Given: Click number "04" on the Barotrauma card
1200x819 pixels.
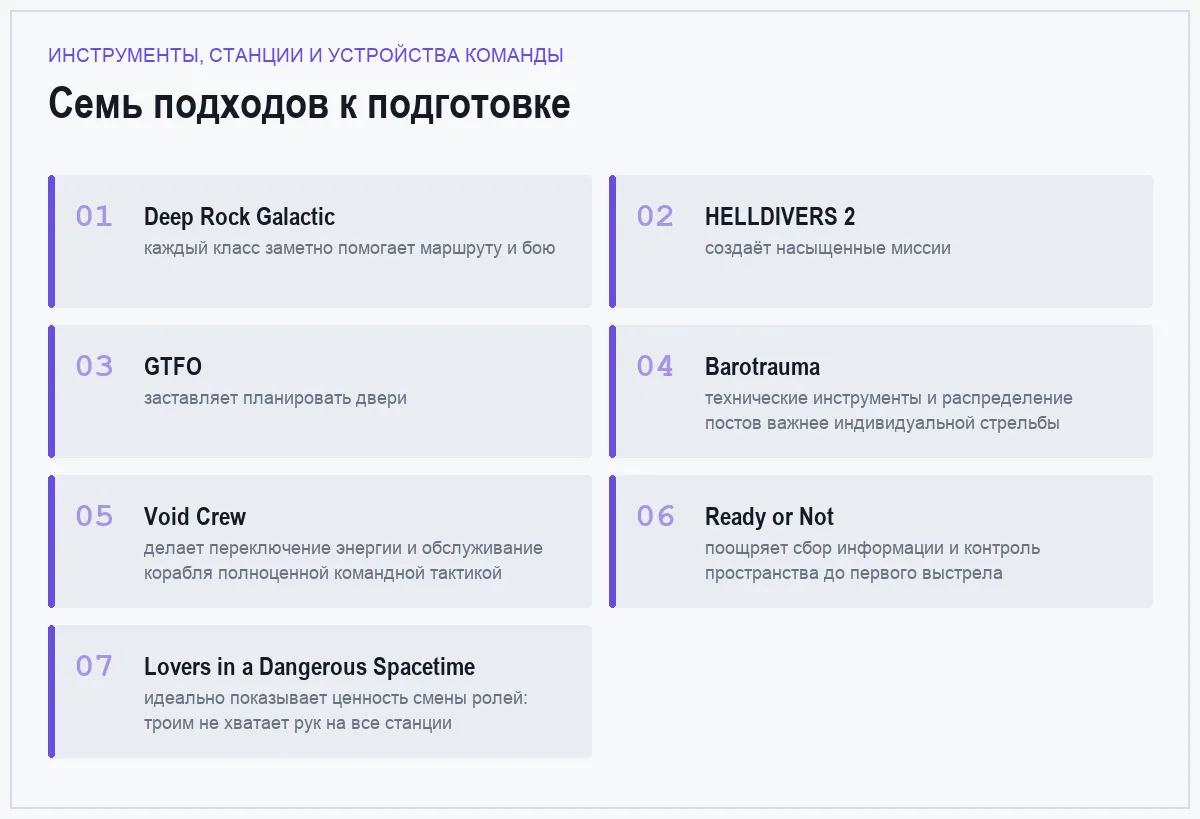Looking at the screenshot, I should 655,366.
